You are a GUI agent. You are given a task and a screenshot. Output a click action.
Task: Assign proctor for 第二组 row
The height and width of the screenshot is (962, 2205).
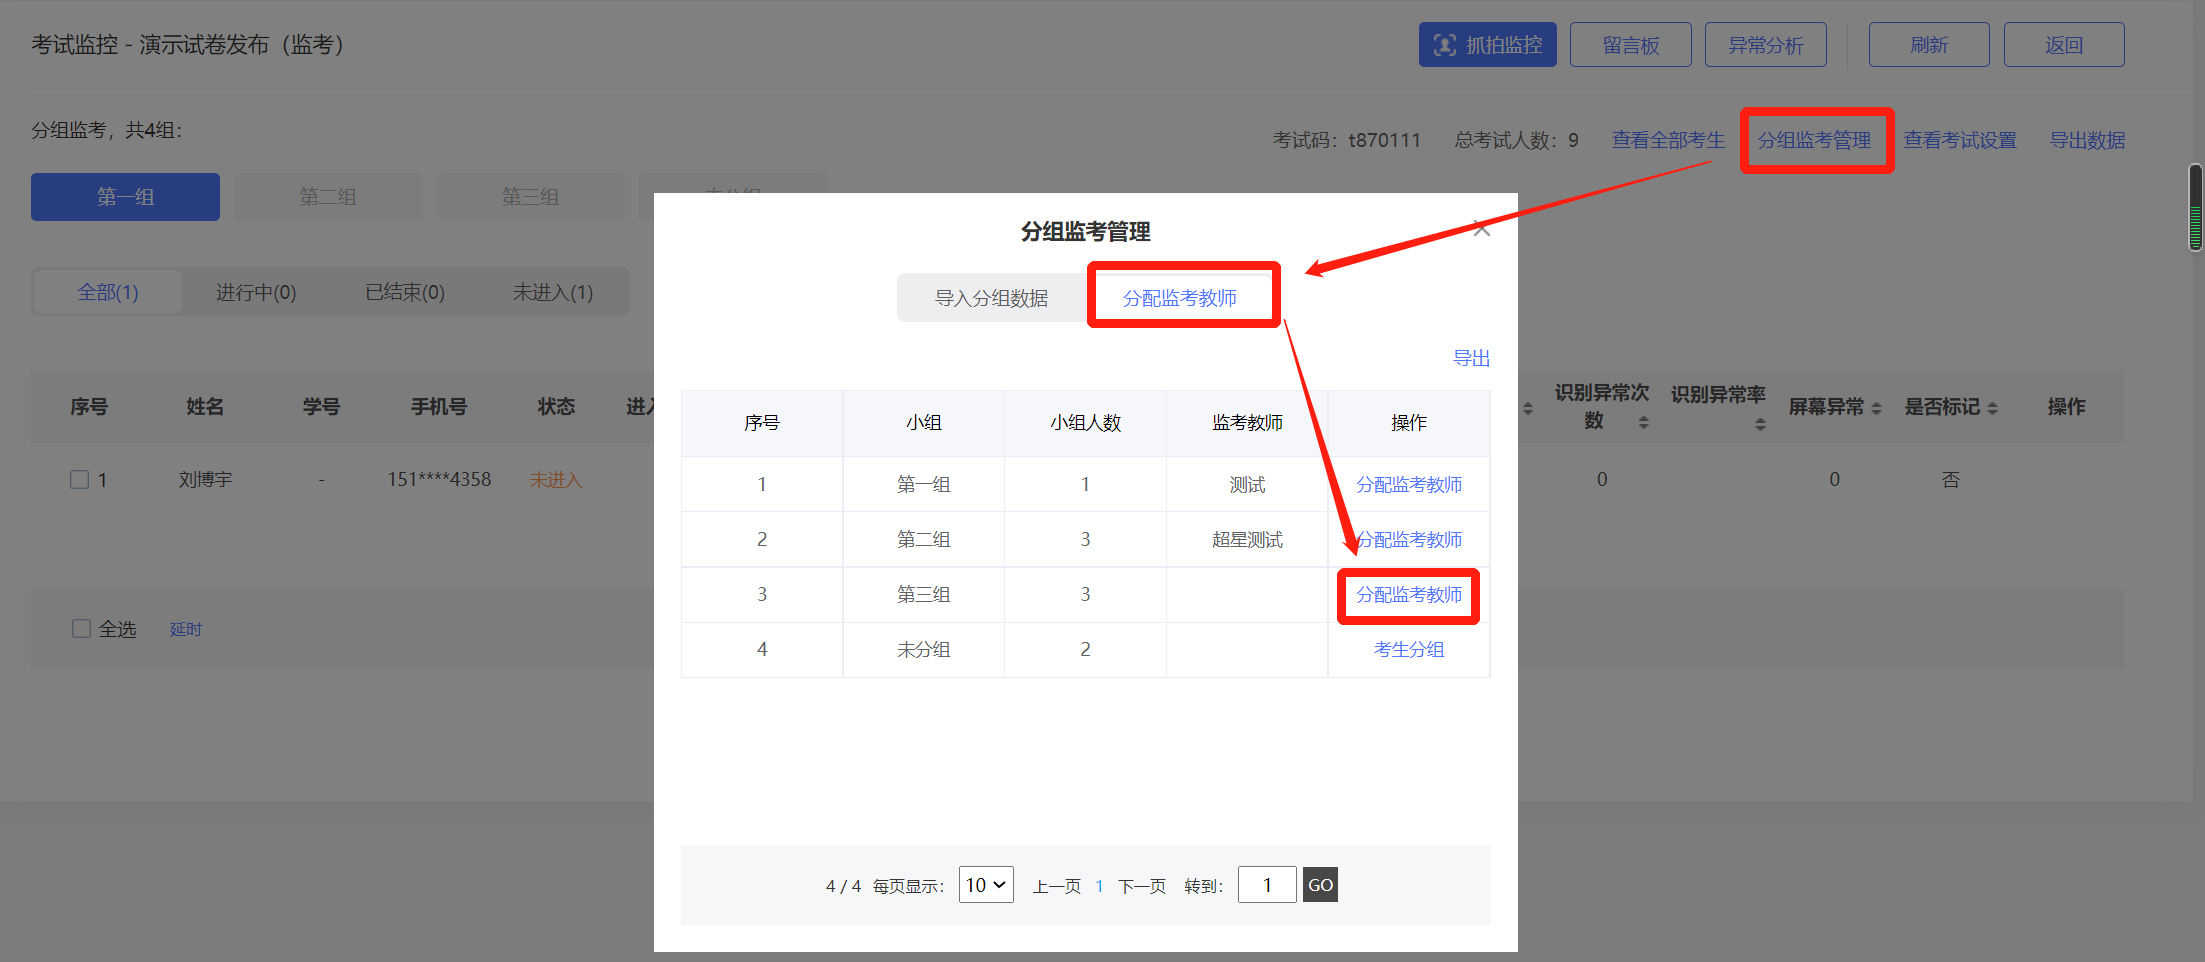(x=1409, y=540)
